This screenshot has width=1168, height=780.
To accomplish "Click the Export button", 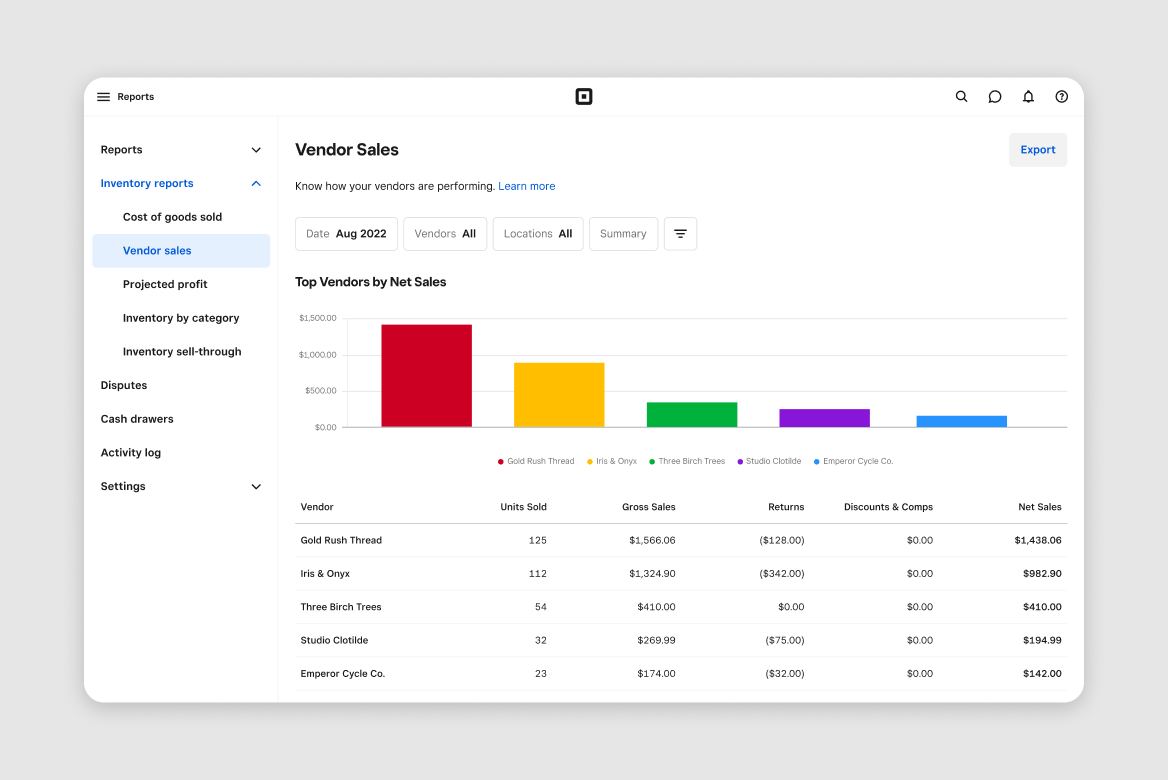I will [x=1037, y=148].
